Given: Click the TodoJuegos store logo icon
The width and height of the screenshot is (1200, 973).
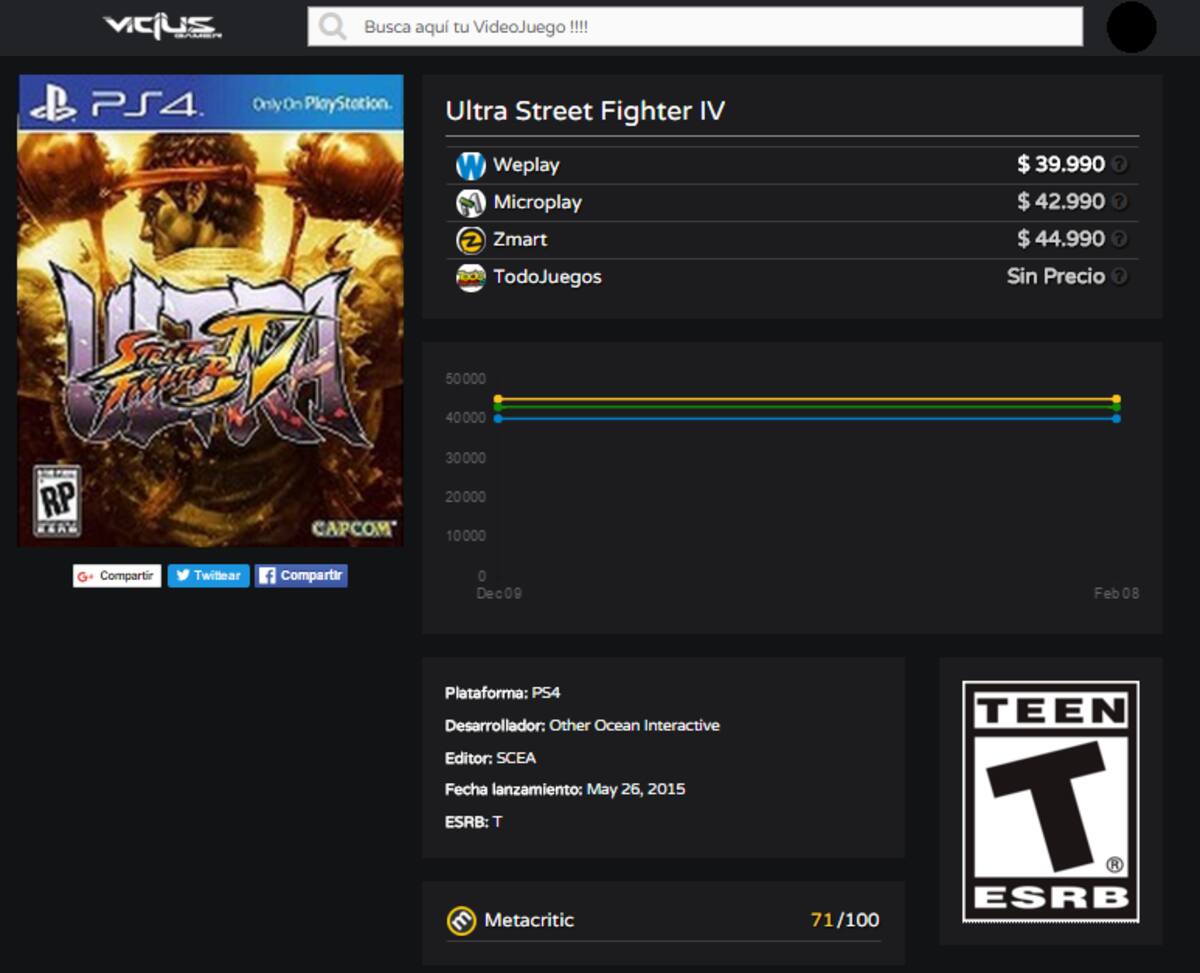Looking at the screenshot, I should point(470,277).
